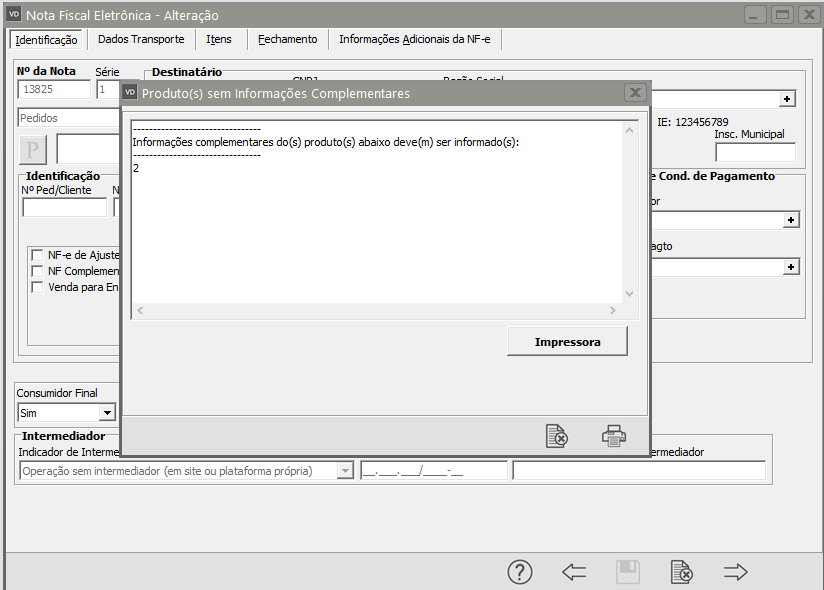Click the P button below Pedidos

coord(34,149)
